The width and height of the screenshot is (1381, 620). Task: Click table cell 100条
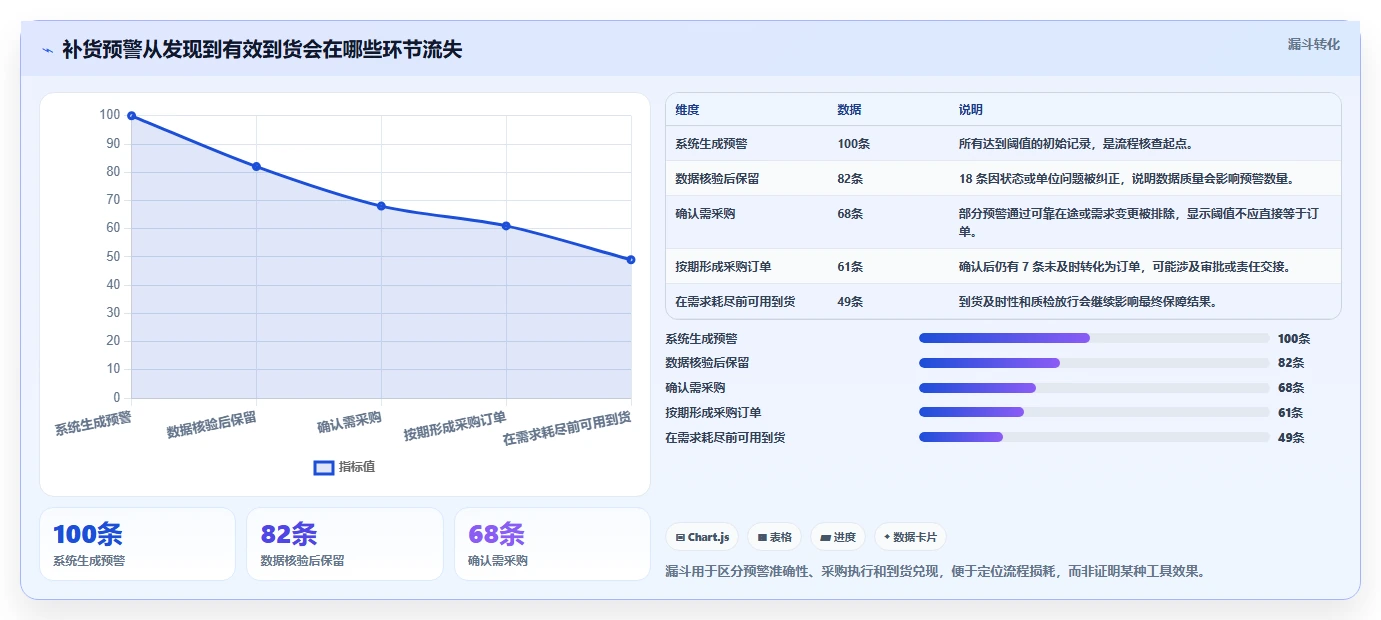pyautogui.click(x=854, y=144)
